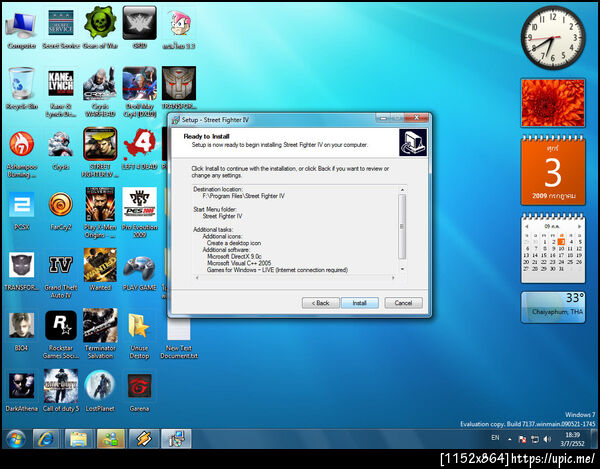The image size is (600, 469).
Task: Select the BIO4 desktop icon
Action: coord(21,332)
